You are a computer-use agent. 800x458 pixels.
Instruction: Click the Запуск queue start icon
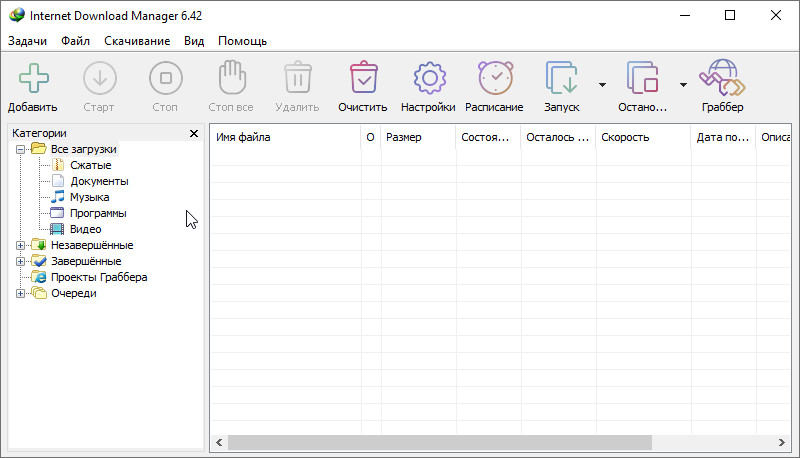tap(561, 78)
